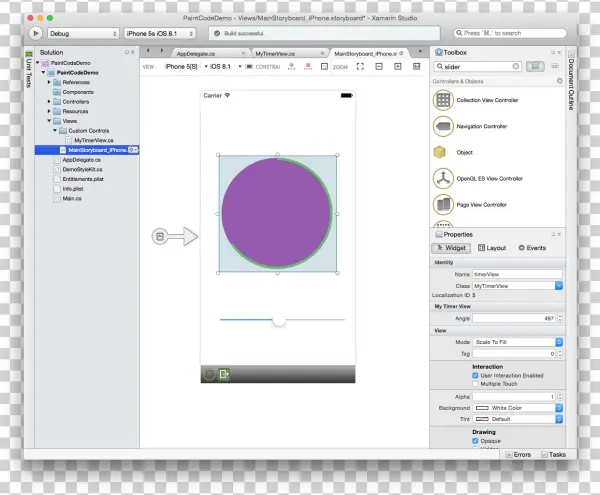Click the Toolbox search field

click(x=476, y=67)
